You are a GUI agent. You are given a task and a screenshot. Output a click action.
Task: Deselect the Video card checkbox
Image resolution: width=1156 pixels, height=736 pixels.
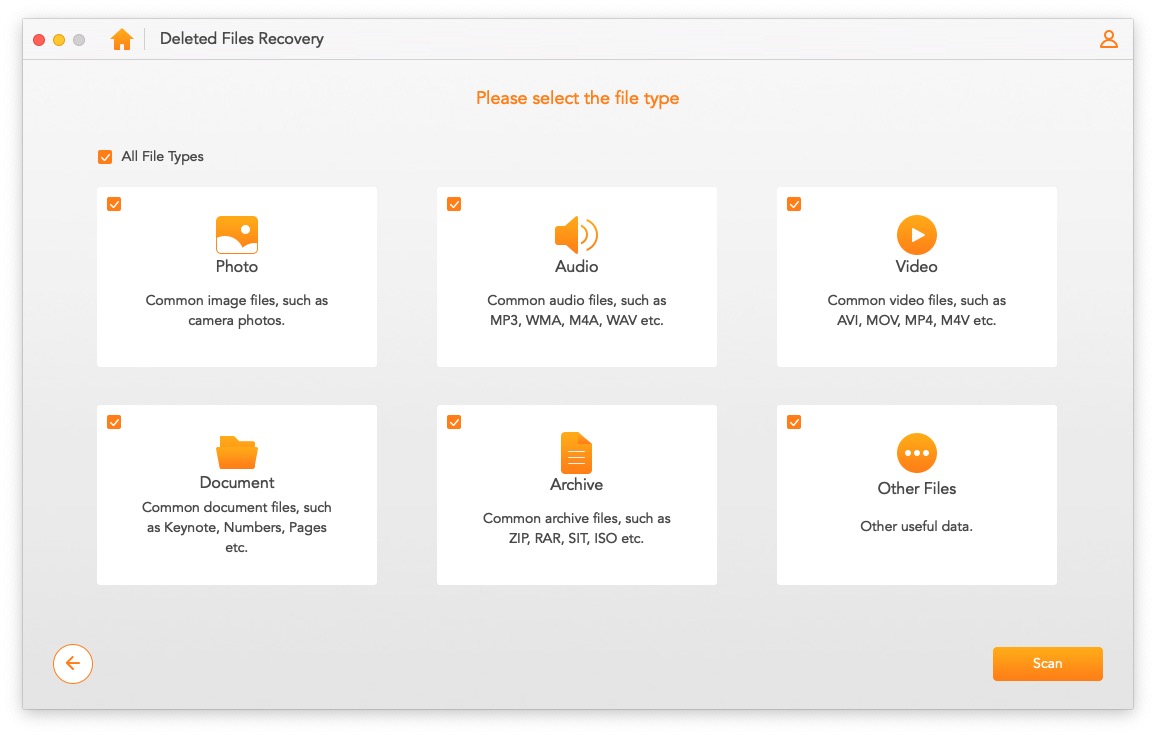coord(794,204)
